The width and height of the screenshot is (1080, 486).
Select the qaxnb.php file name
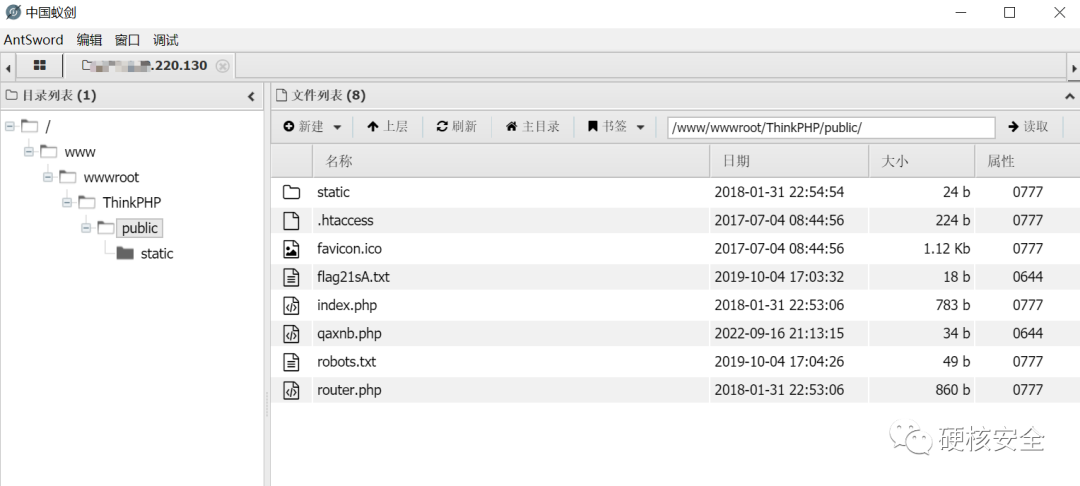[x=349, y=334]
